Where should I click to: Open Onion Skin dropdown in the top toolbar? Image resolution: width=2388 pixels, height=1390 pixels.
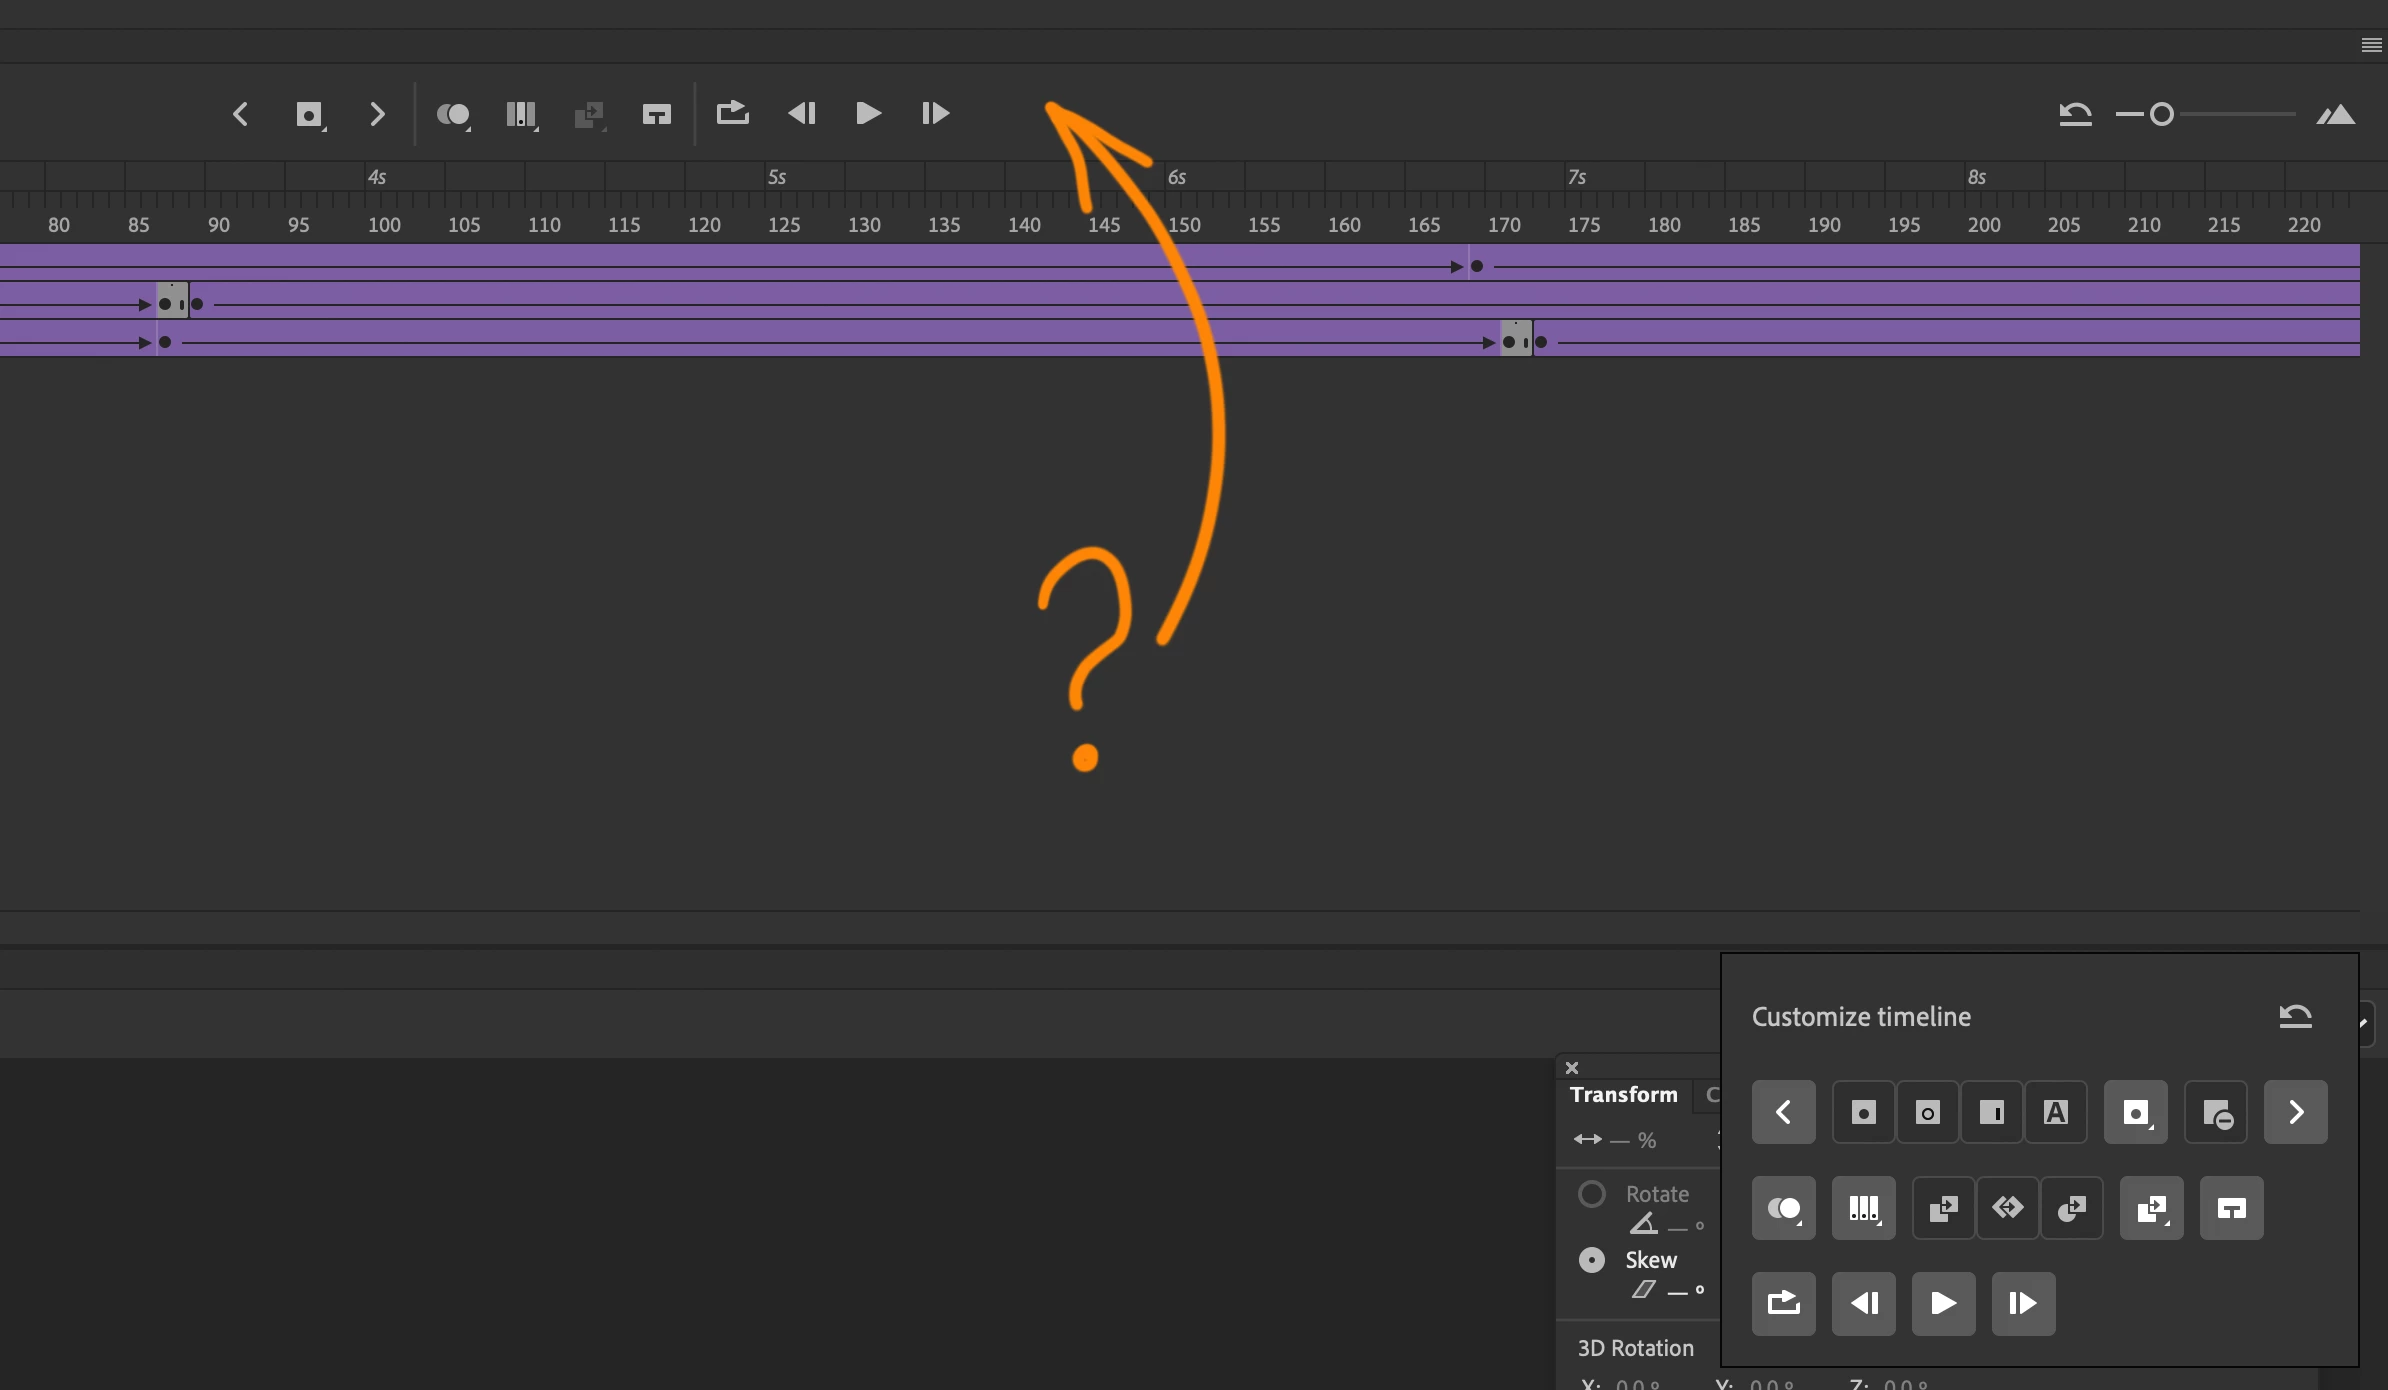pyautogui.click(x=454, y=115)
